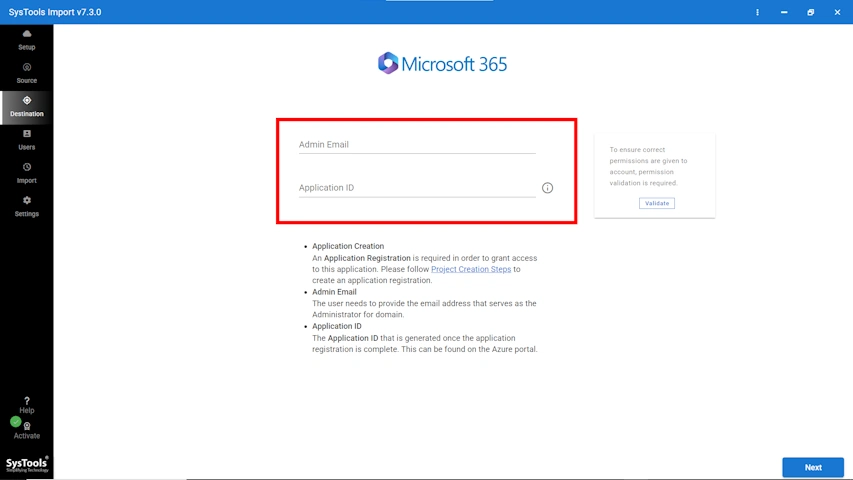The width and height of the screenshot is (853, 480).
Task: Open the Project Creation Steps link
Action: [x=471, y=269]
